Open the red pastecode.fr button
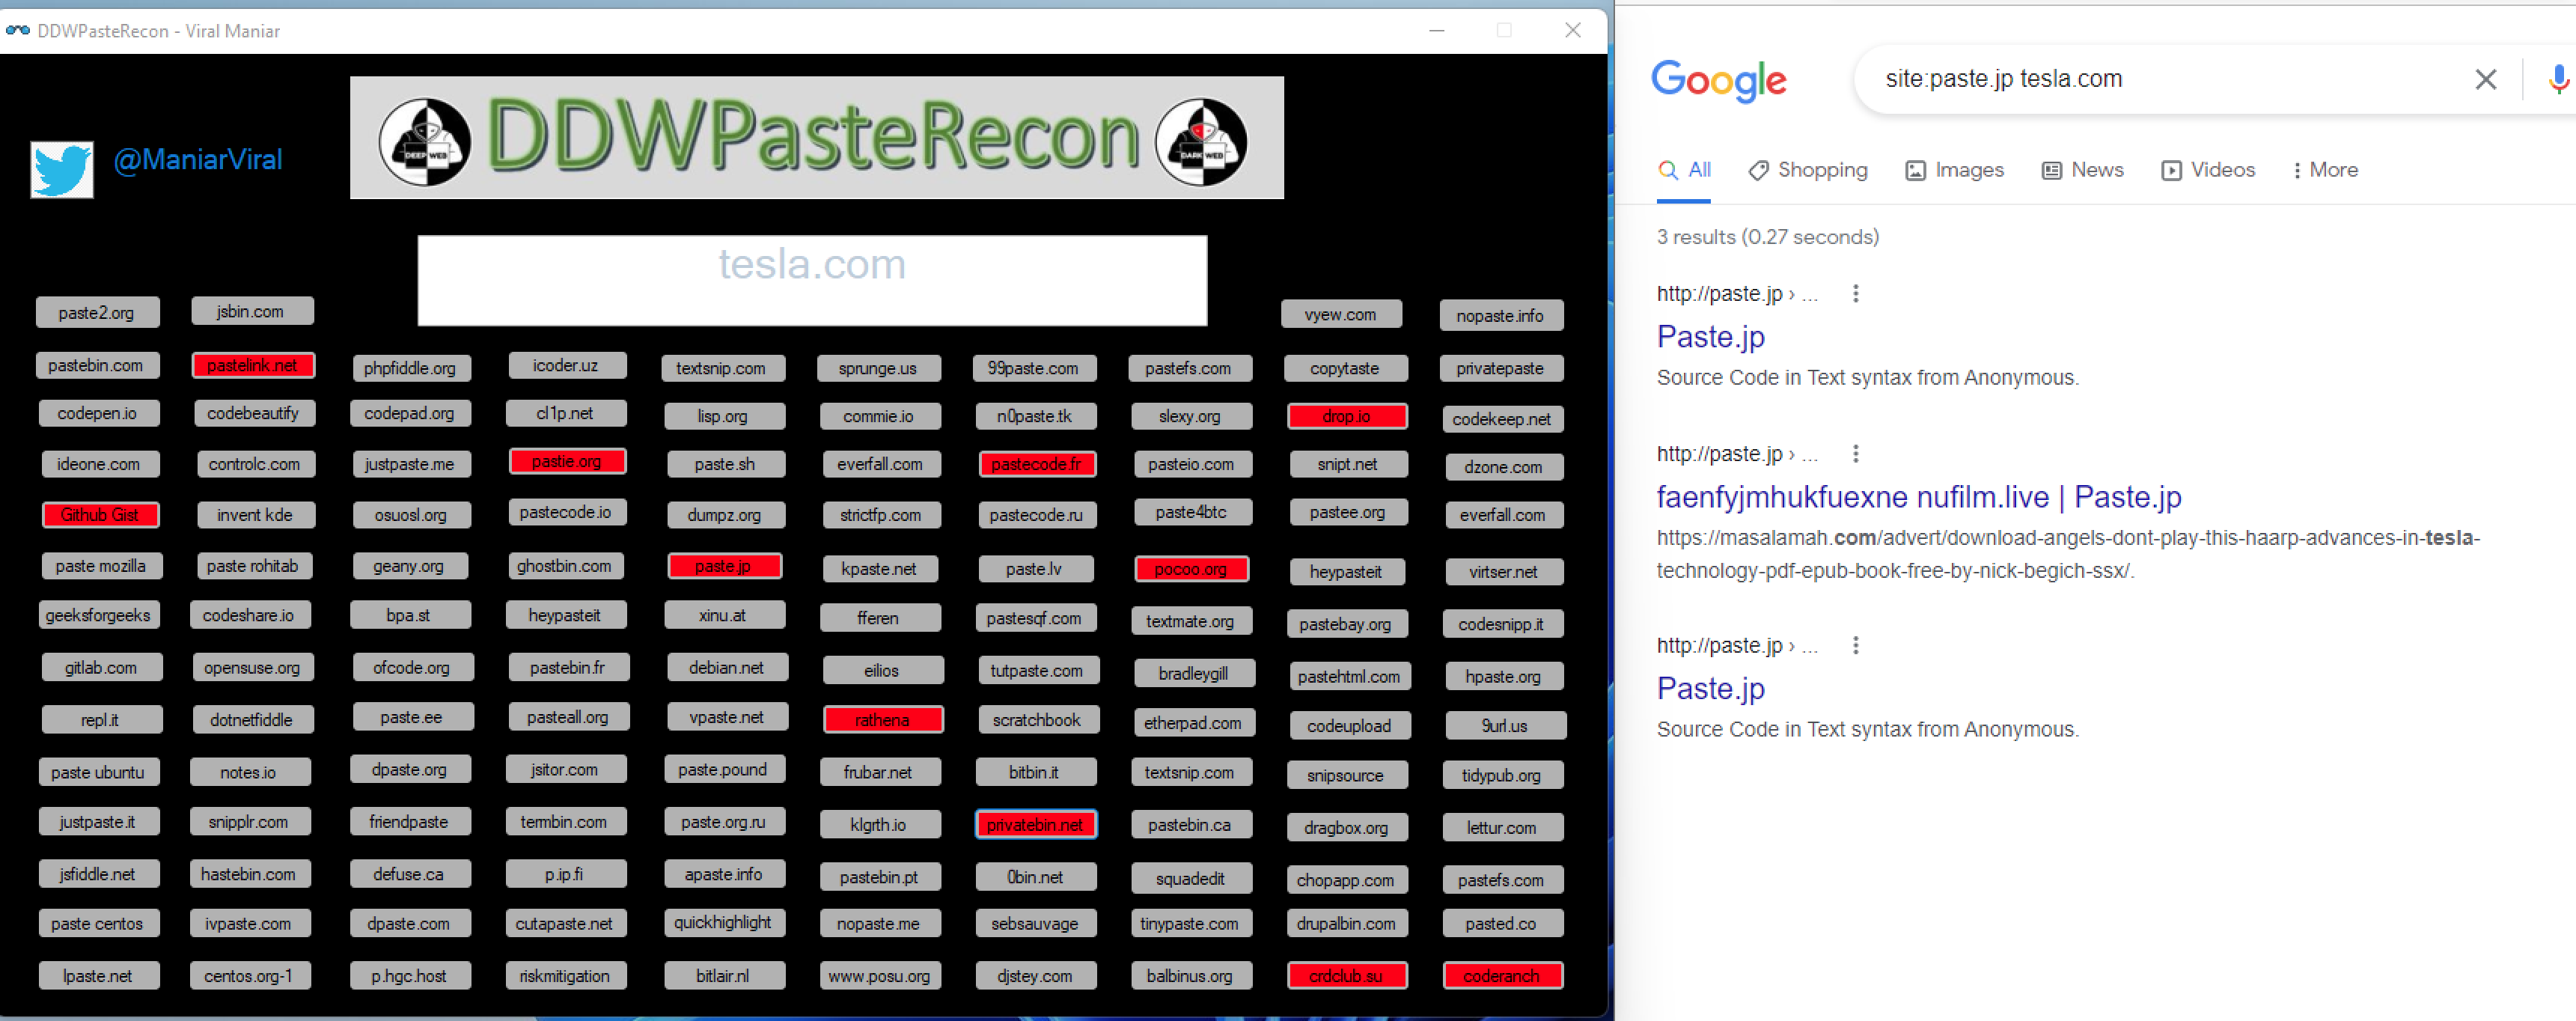 pyautogui.click(x=1037, y=464)
